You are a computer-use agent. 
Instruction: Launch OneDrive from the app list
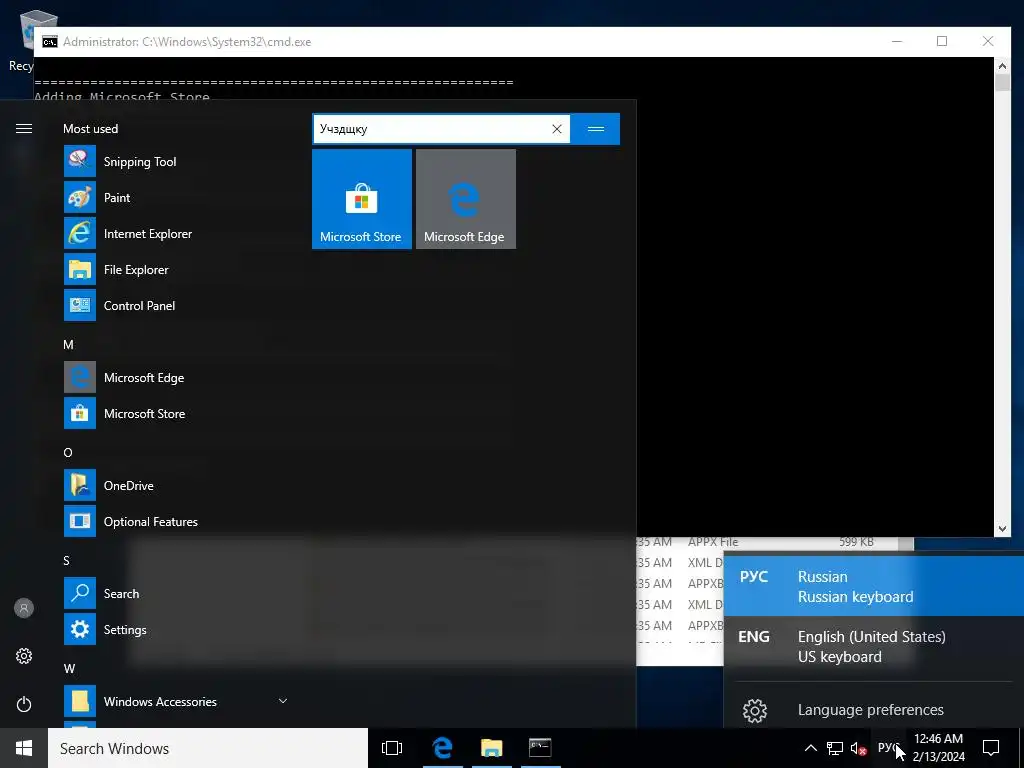pyautogui.click(x=176, y=486)
